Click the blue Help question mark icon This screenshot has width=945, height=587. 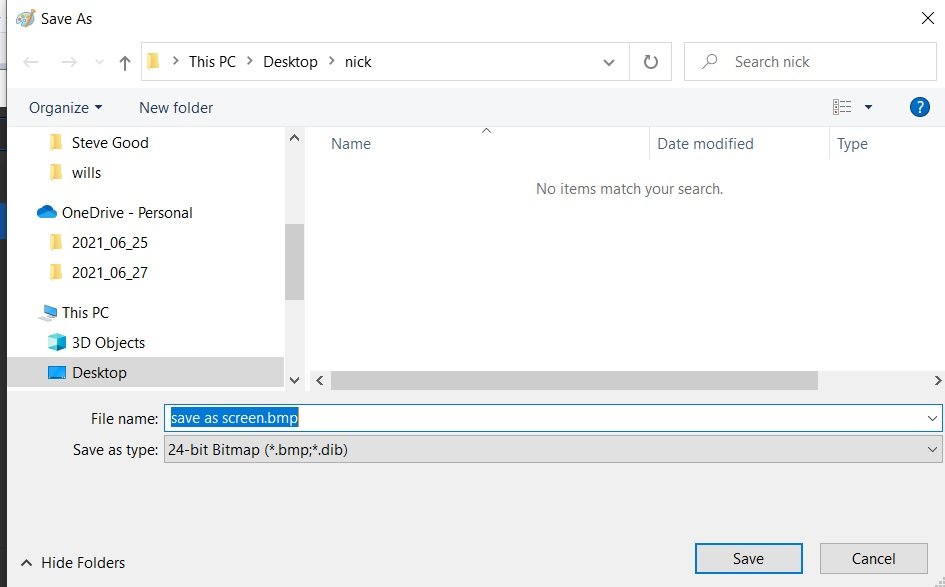tap(920, 107)
